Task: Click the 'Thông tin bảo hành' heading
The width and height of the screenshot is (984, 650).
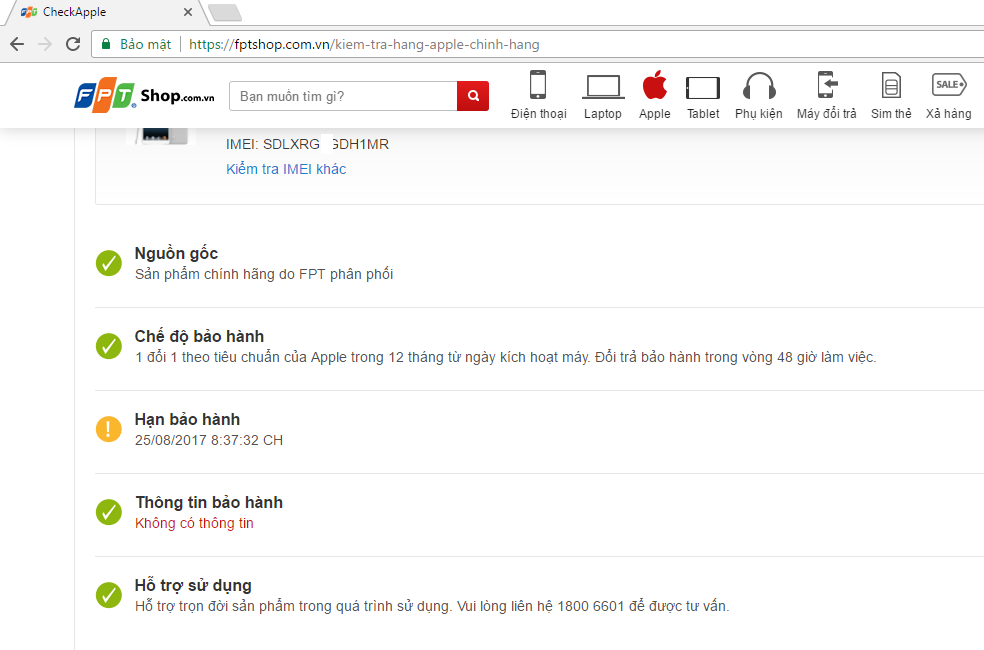Action: (209, 503)
